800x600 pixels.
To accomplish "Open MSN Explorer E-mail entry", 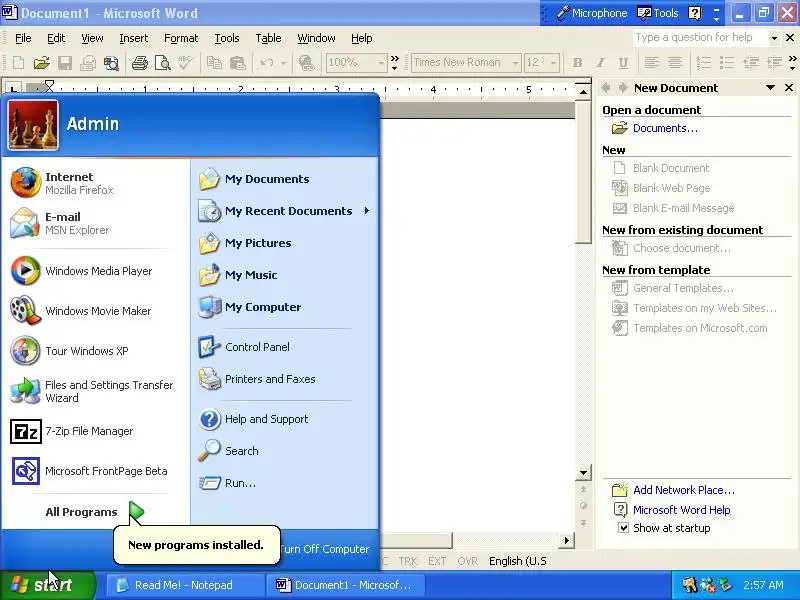I will [x=95, y=223].
